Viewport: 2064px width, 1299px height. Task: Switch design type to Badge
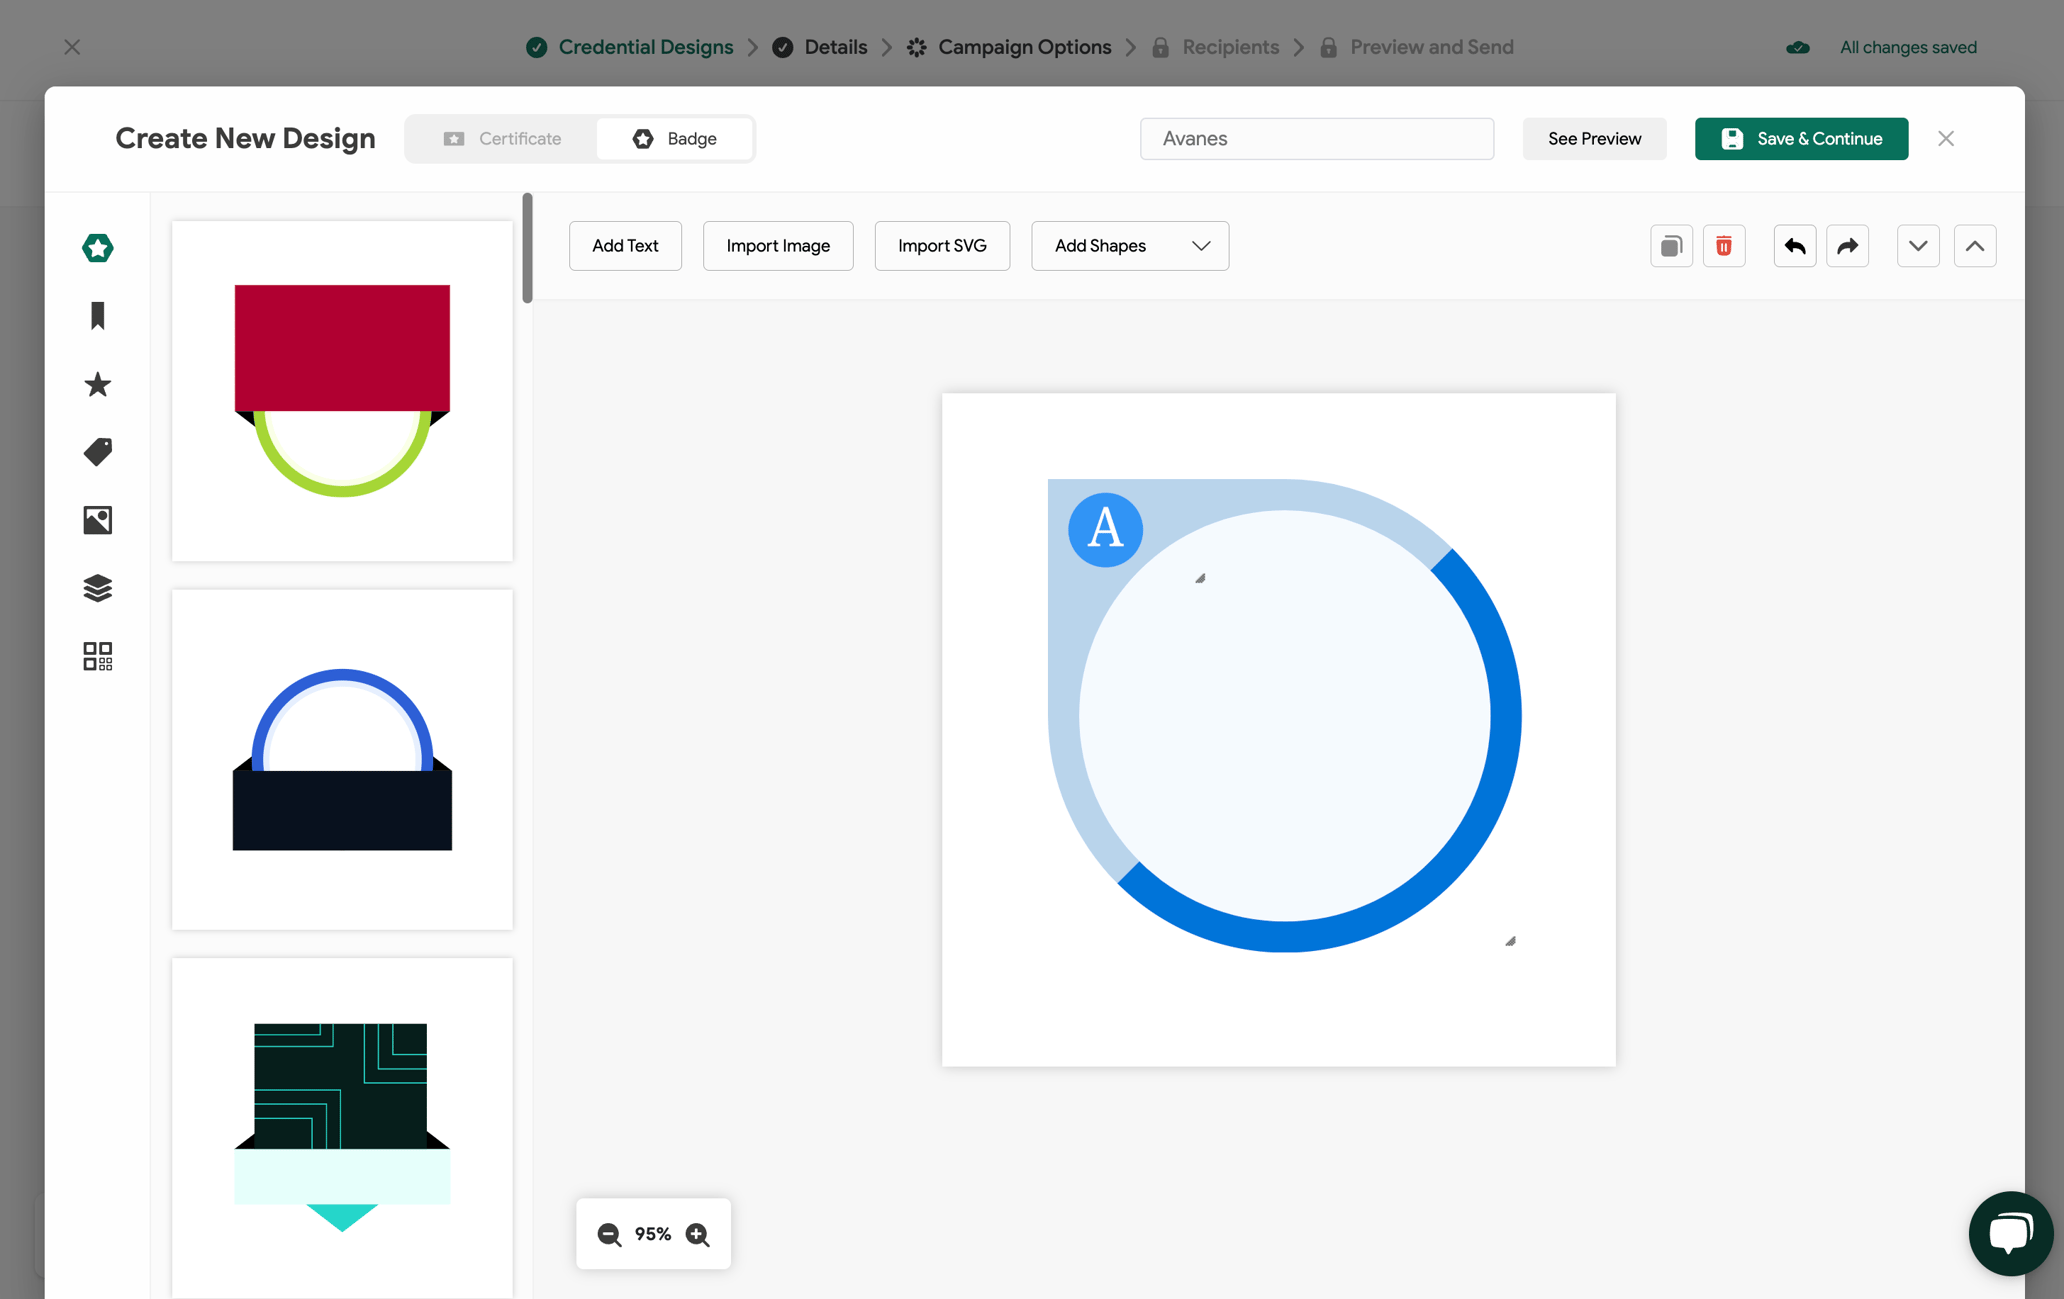(x=675, y=138)
